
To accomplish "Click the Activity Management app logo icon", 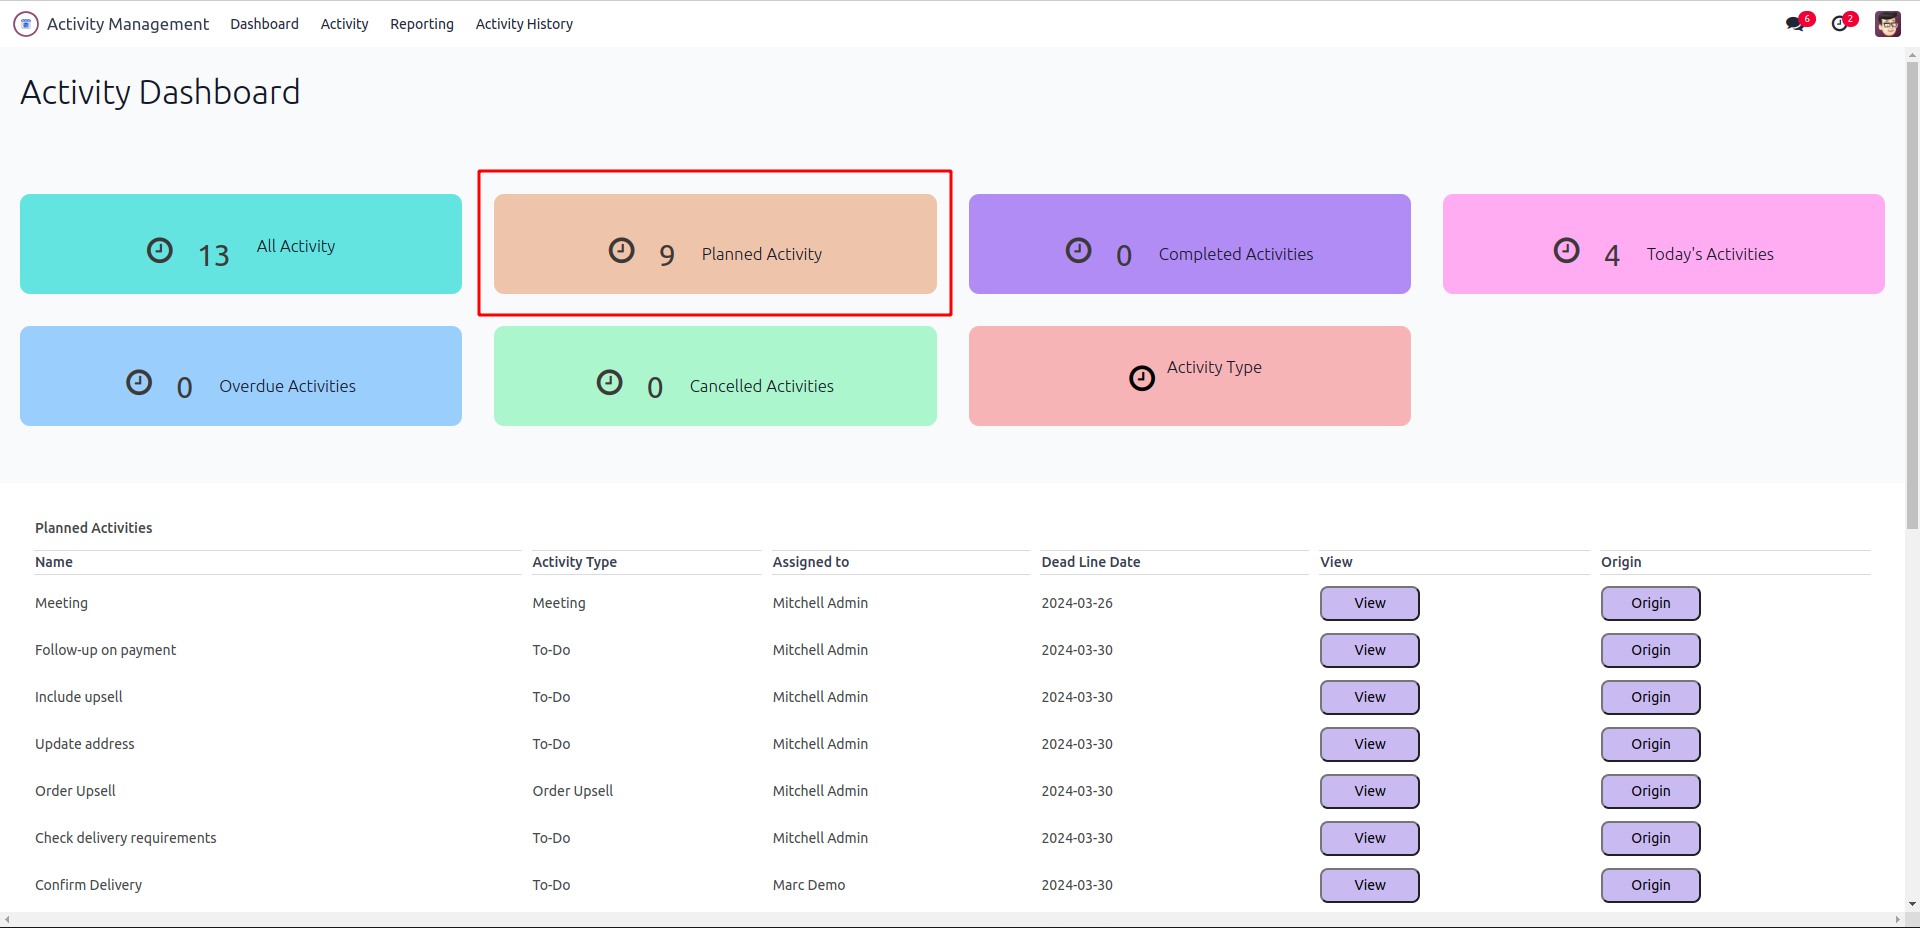I will (26, 24).
